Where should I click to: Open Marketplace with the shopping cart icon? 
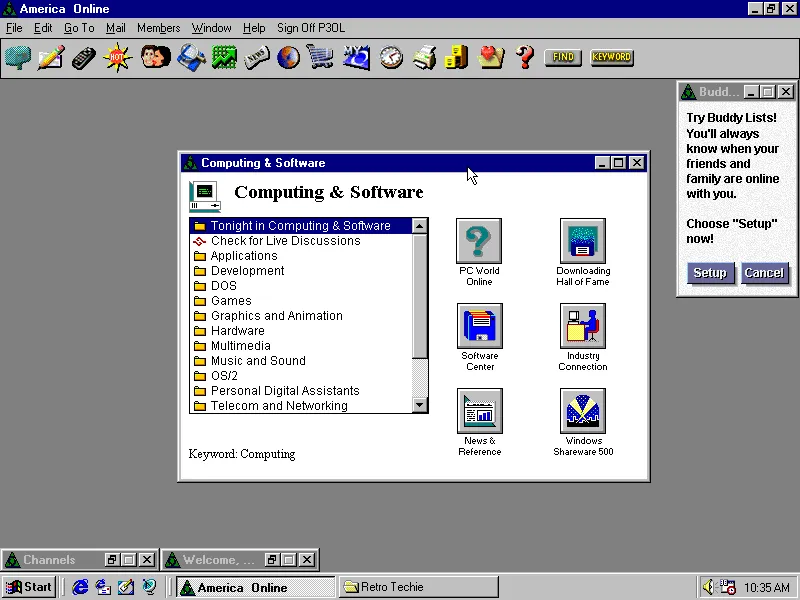(x=321, y=57)
